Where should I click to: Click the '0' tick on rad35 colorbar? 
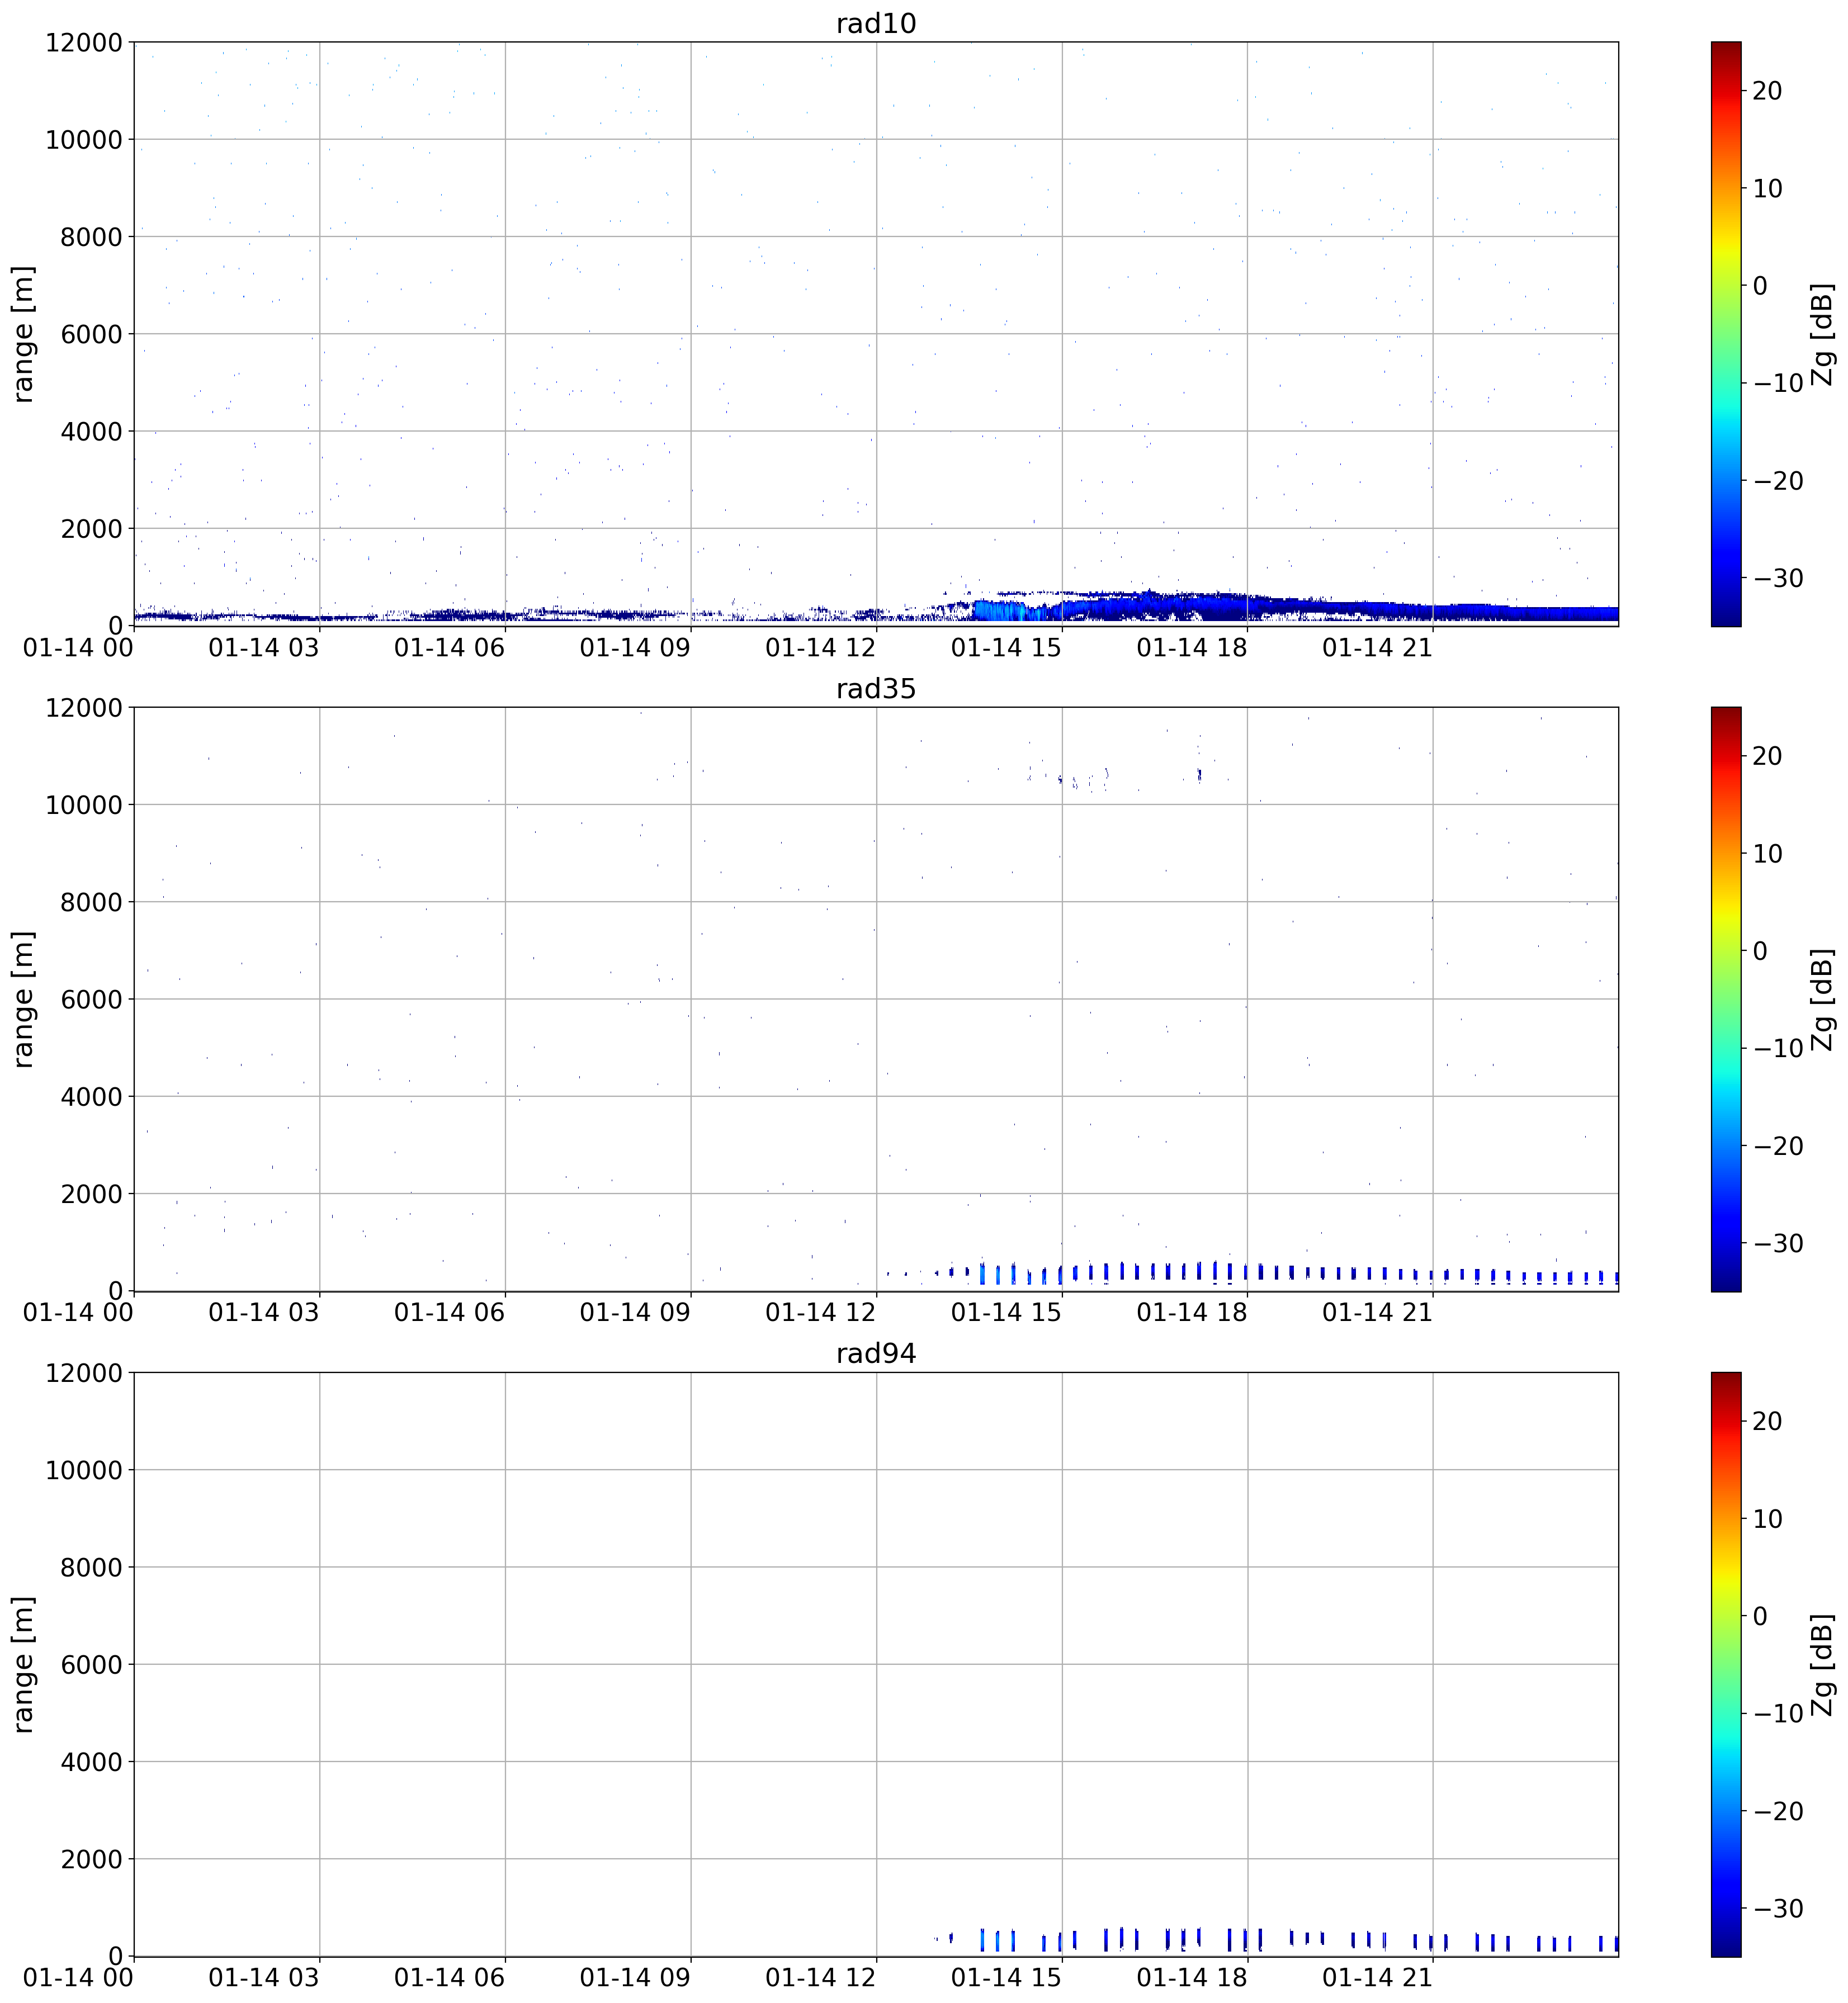[x=1760, y=951]
